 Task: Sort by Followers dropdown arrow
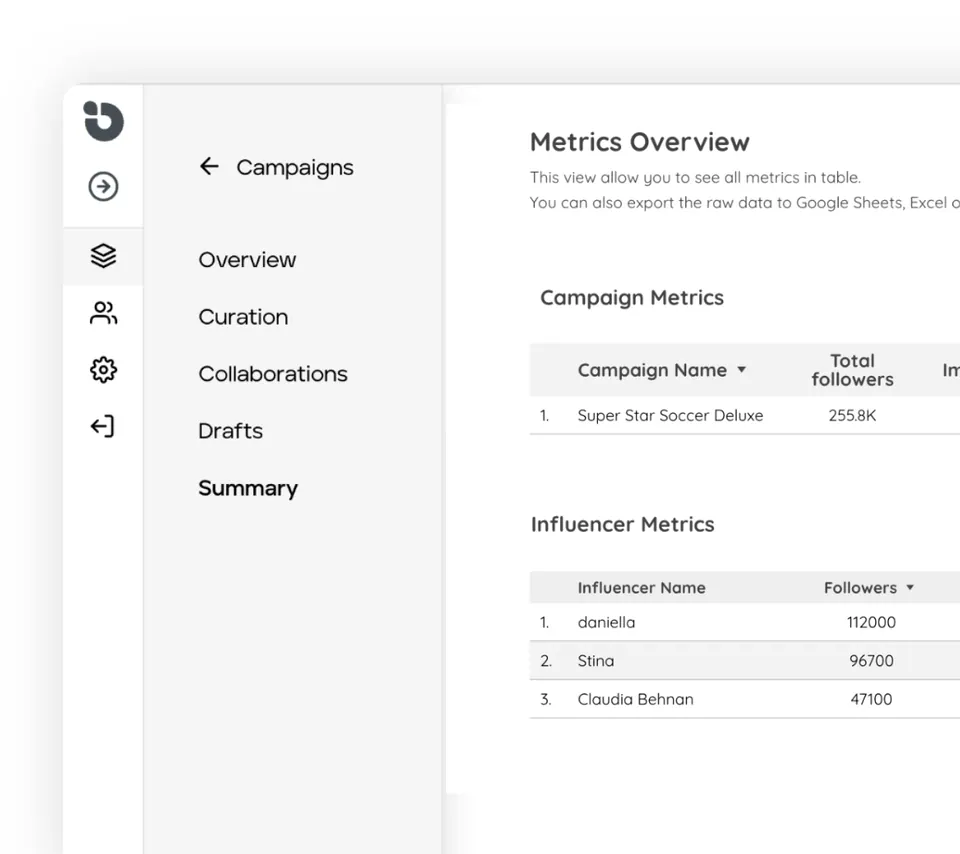[910, 587]
